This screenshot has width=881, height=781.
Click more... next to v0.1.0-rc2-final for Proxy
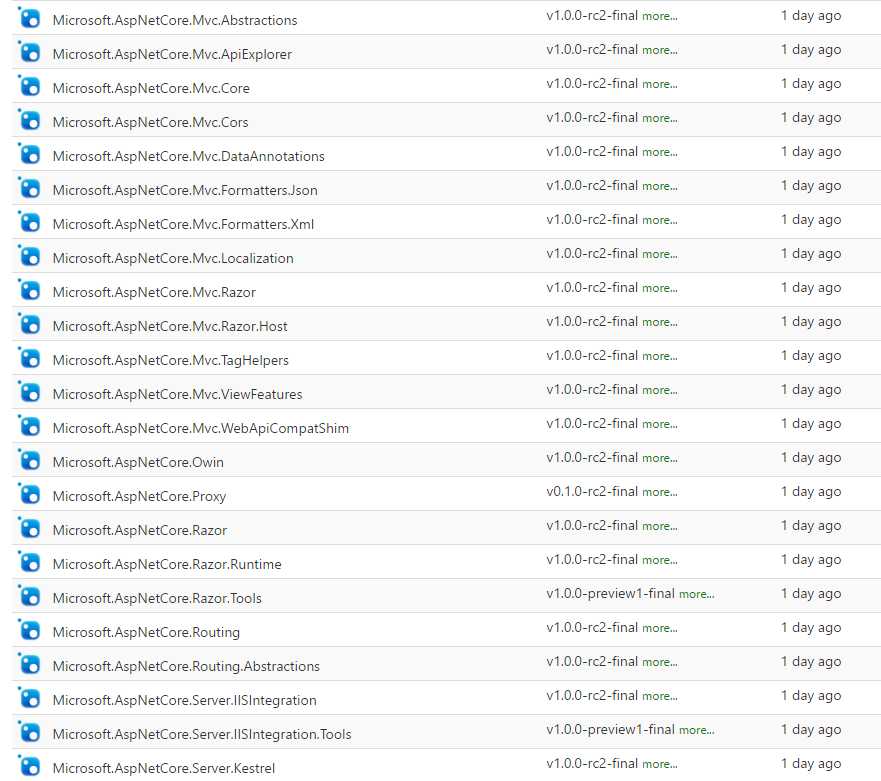pyautogui.click(x=660, y=492)
